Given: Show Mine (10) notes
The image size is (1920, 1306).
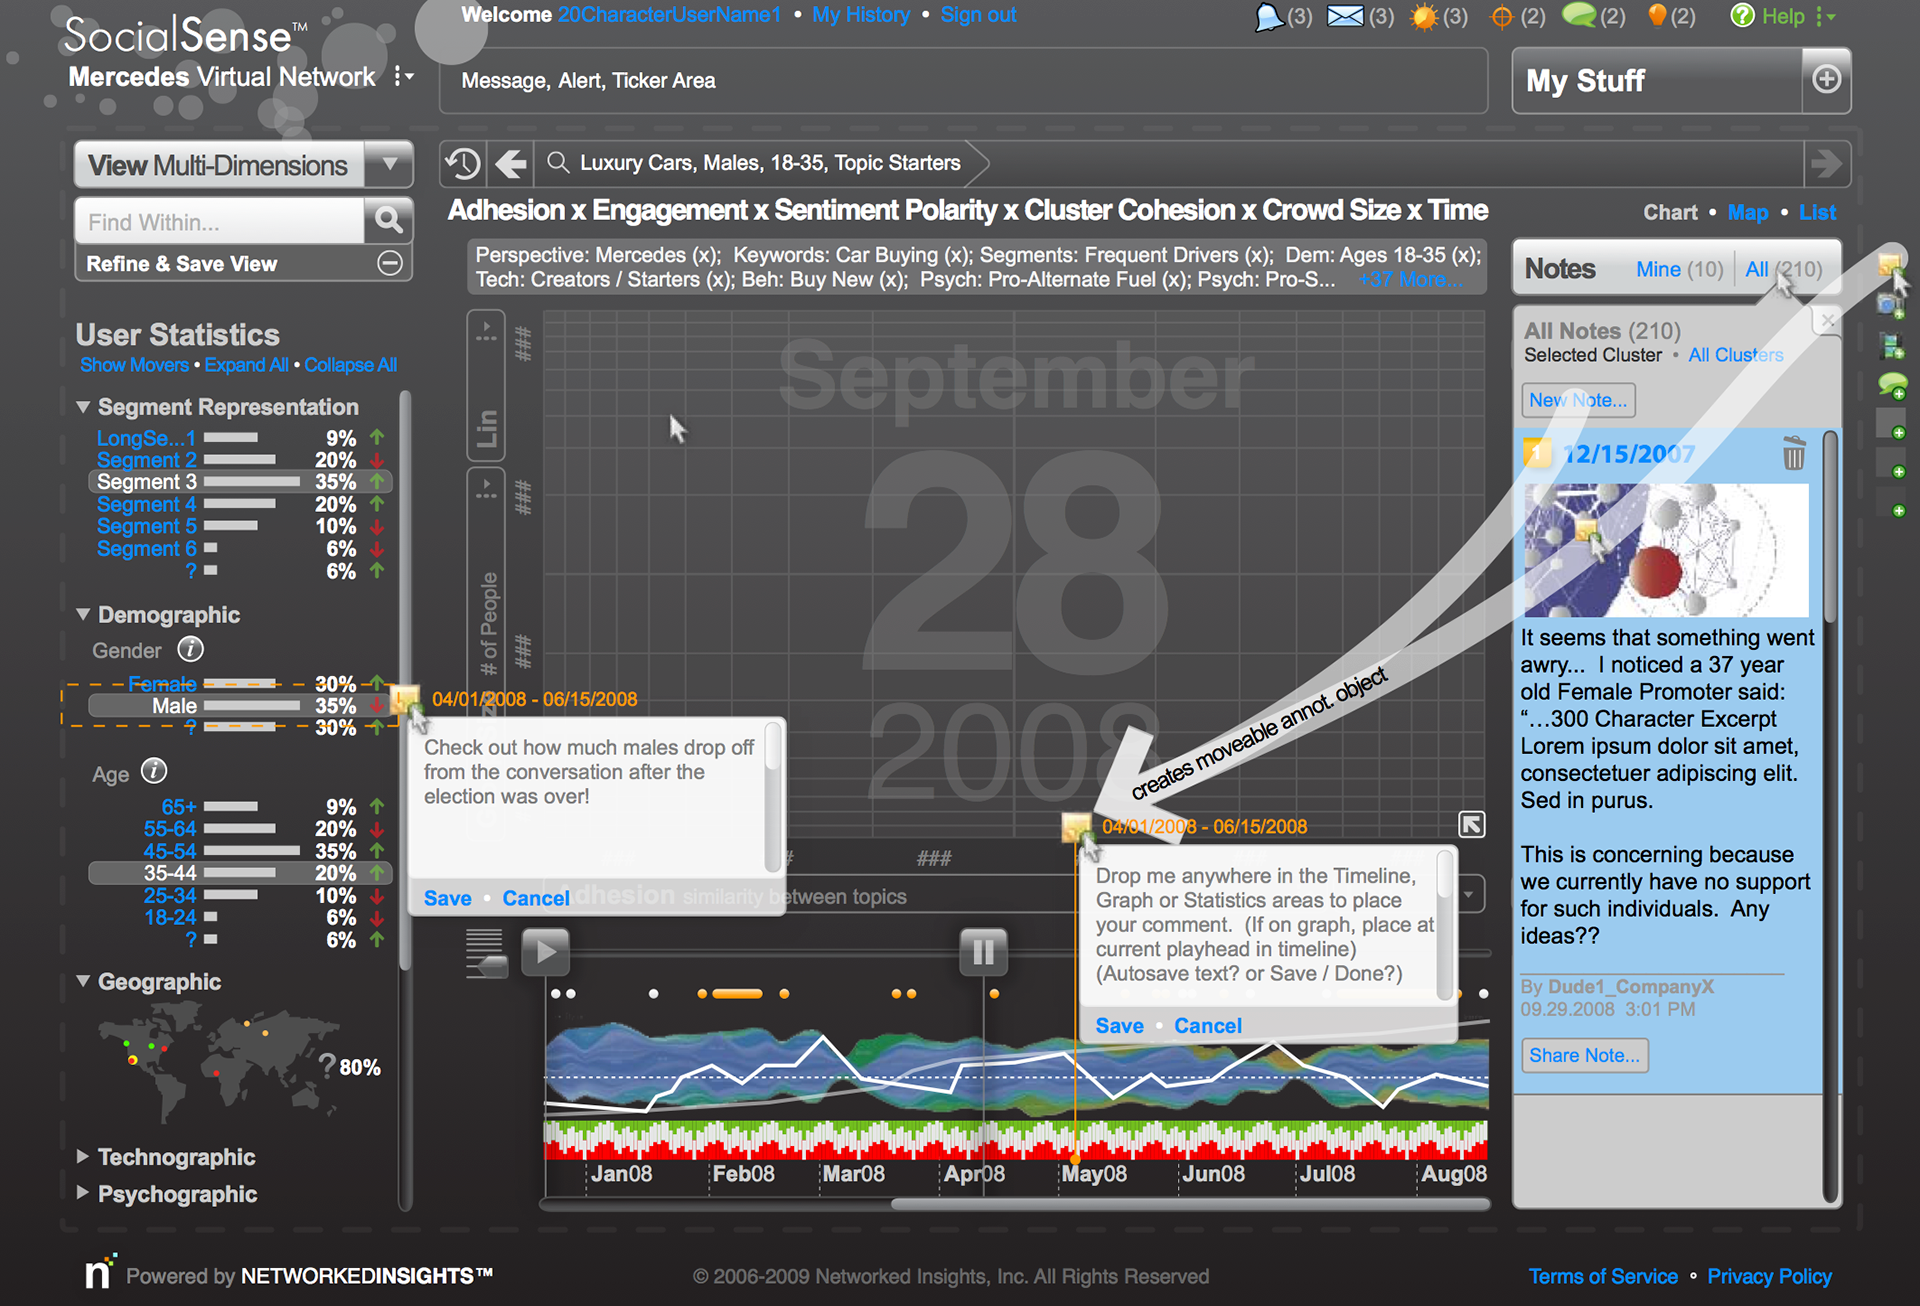Looking at the screenshot, I should click(x=1679, y=269).
